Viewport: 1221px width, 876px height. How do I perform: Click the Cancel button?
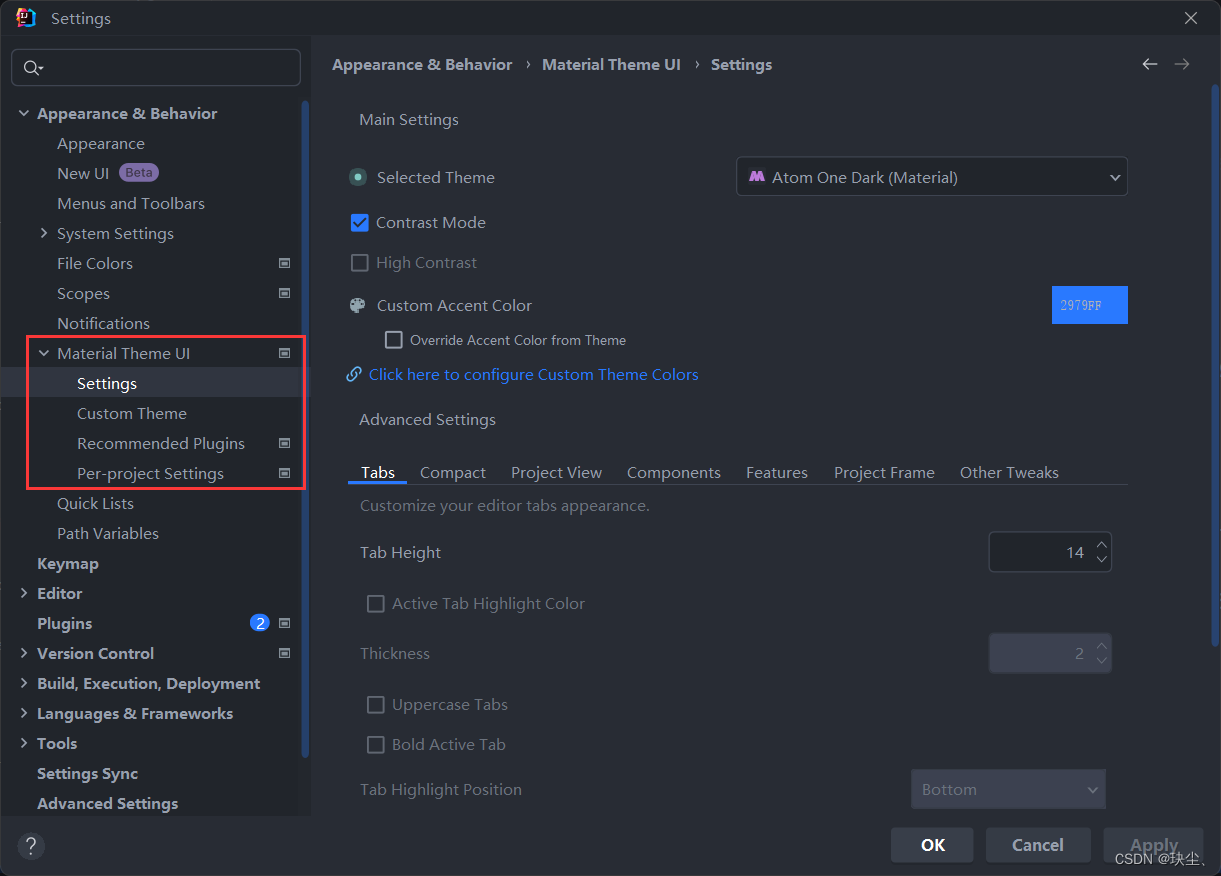click(x=1038, y=845)
